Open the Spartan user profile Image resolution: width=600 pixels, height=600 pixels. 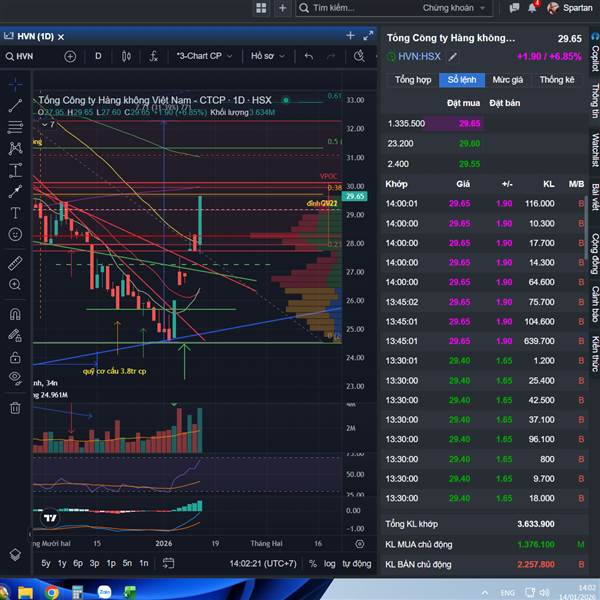[x=570, y=8]
